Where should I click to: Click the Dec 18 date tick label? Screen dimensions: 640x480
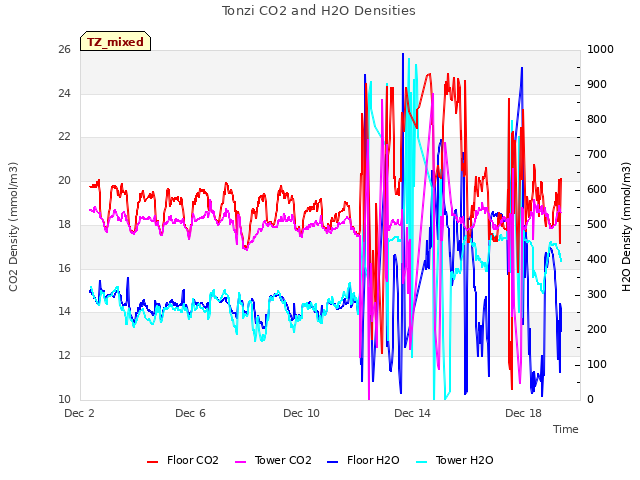[523, 413]
